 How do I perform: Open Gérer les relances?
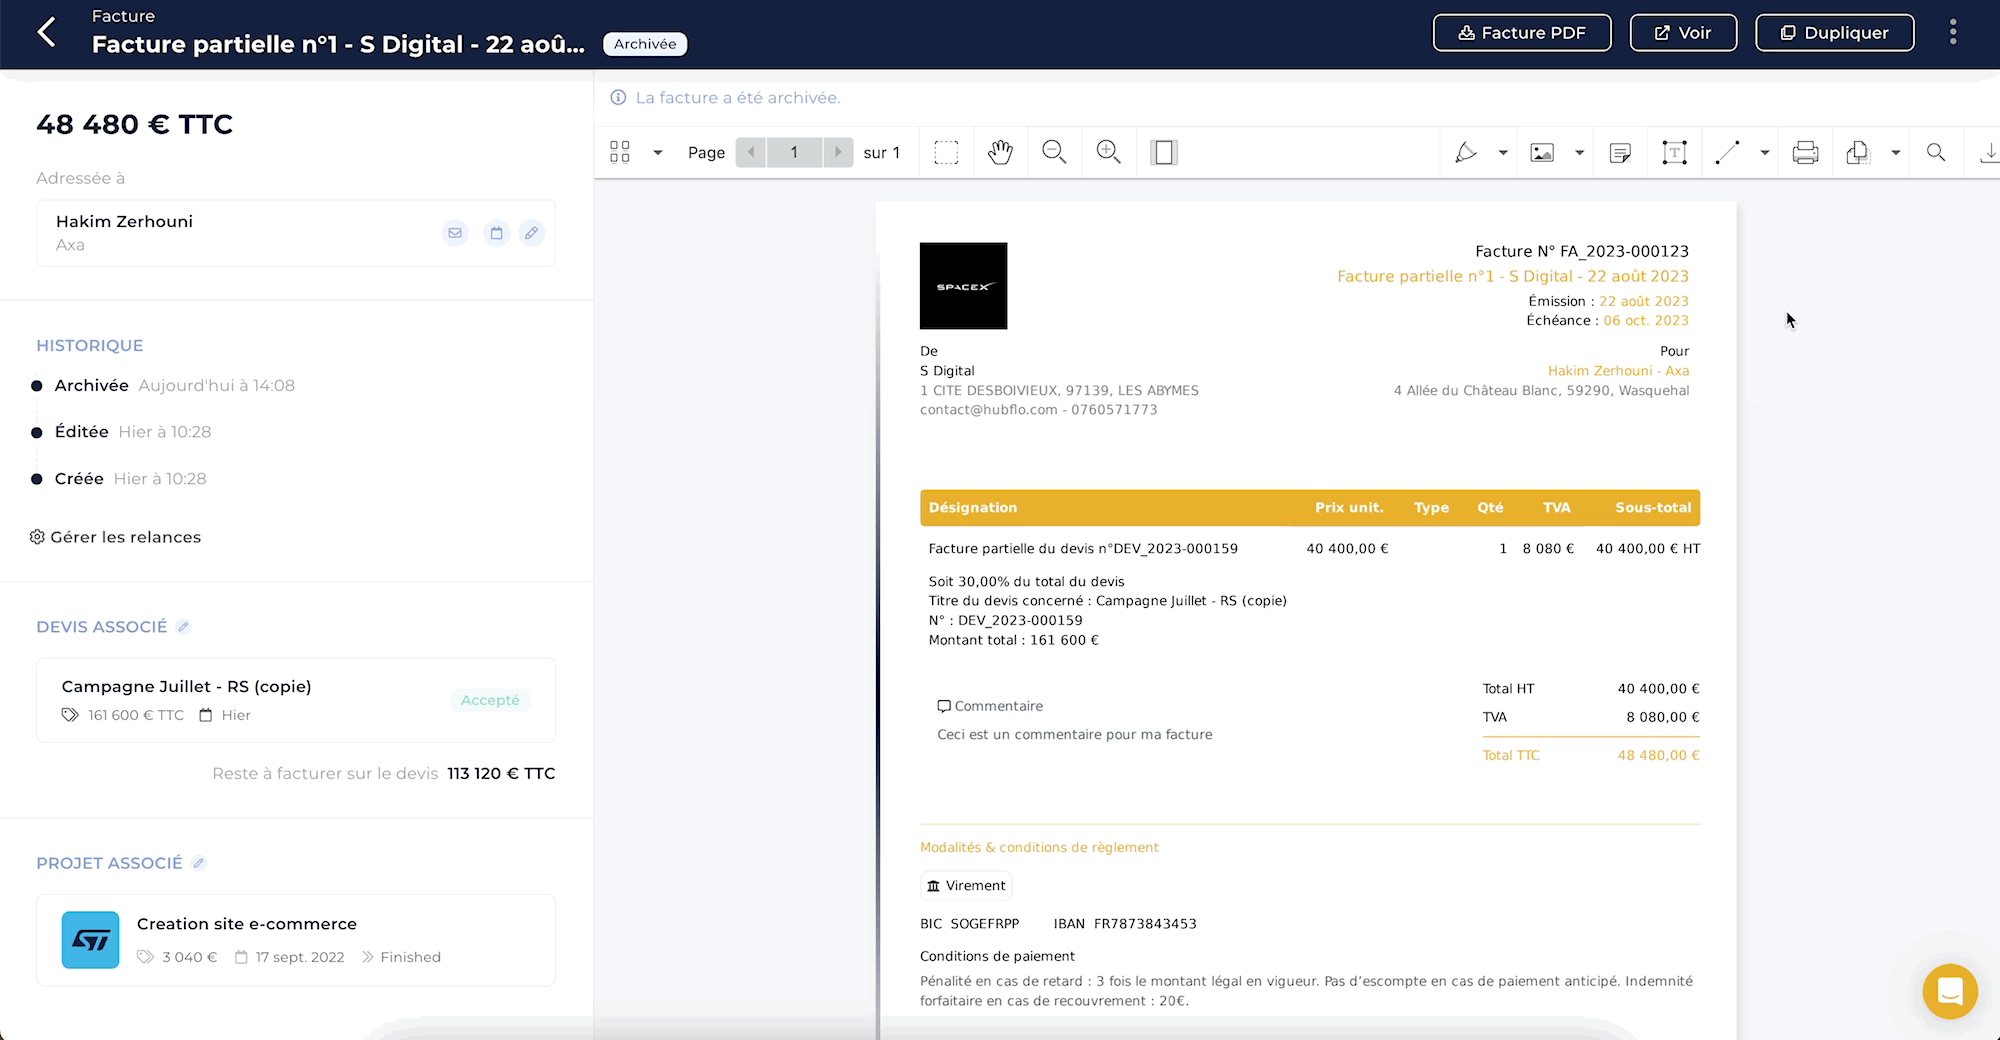pos(116,537)
